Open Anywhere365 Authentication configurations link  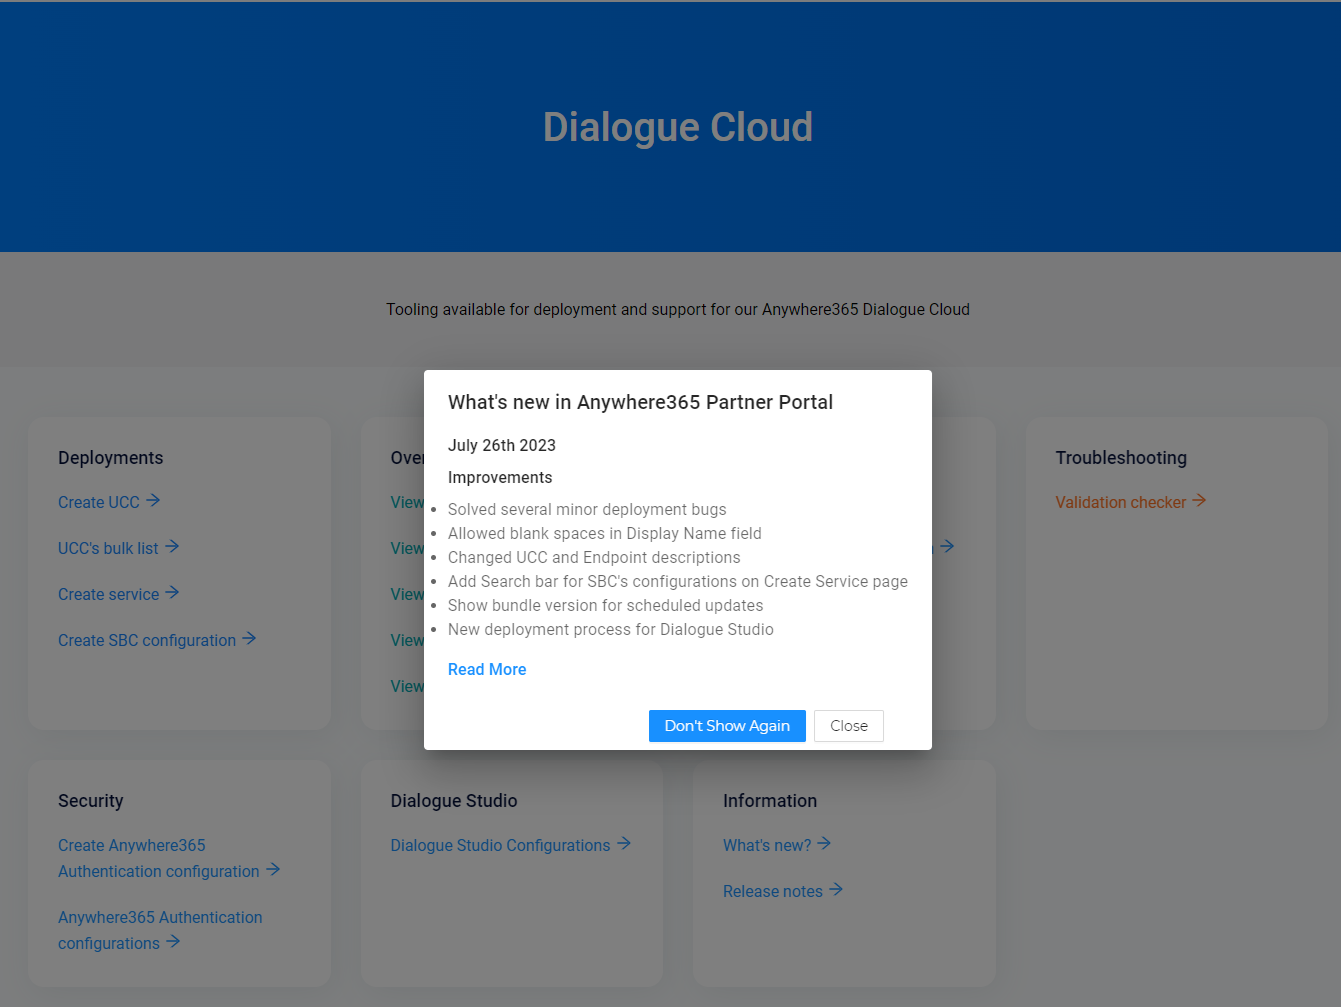160,930
